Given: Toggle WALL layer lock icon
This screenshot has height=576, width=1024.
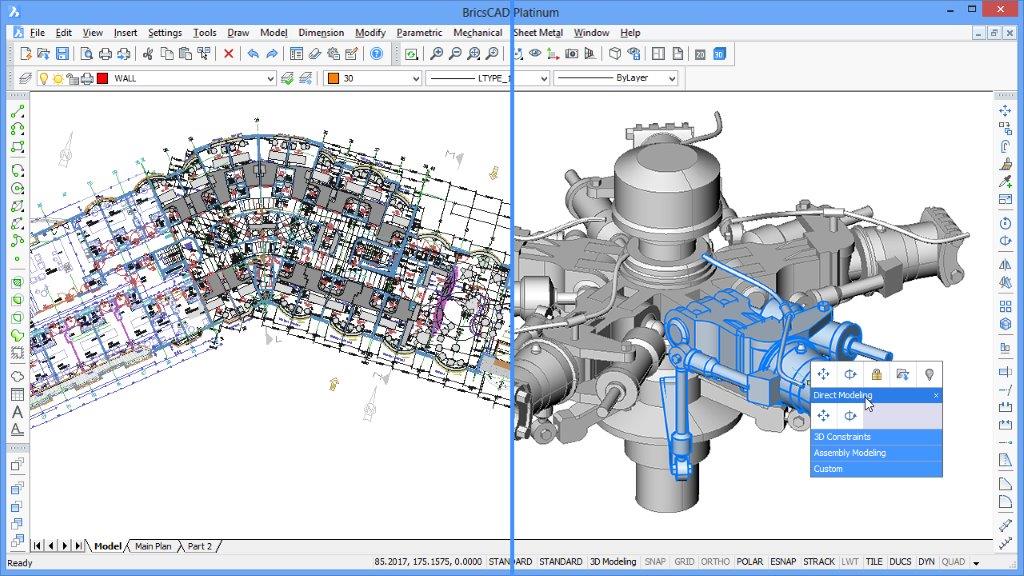Looking at the screenshot, I should pos(72,78).
